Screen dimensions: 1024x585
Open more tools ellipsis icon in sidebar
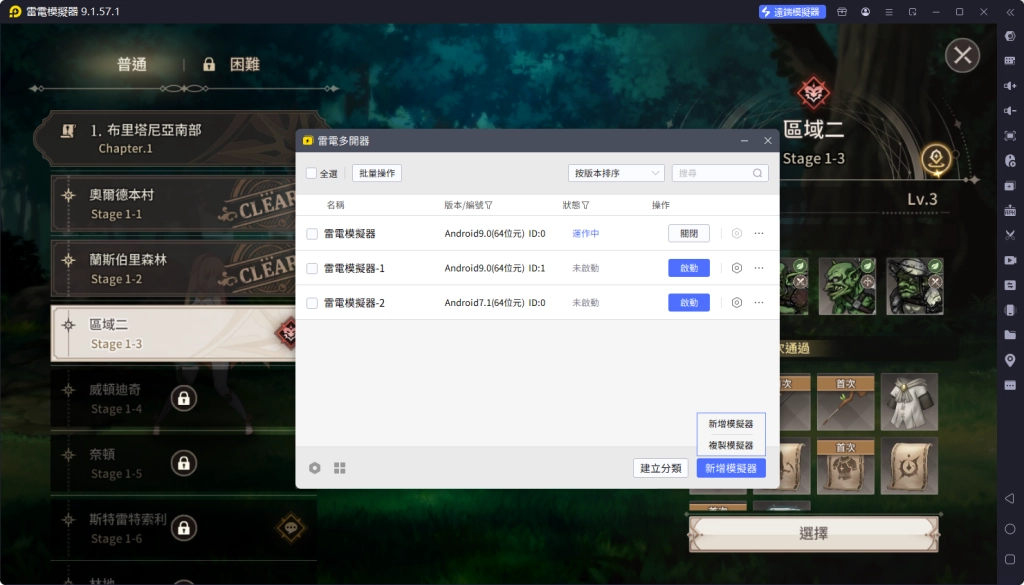pyautogui.click(x=1010, y=385)
